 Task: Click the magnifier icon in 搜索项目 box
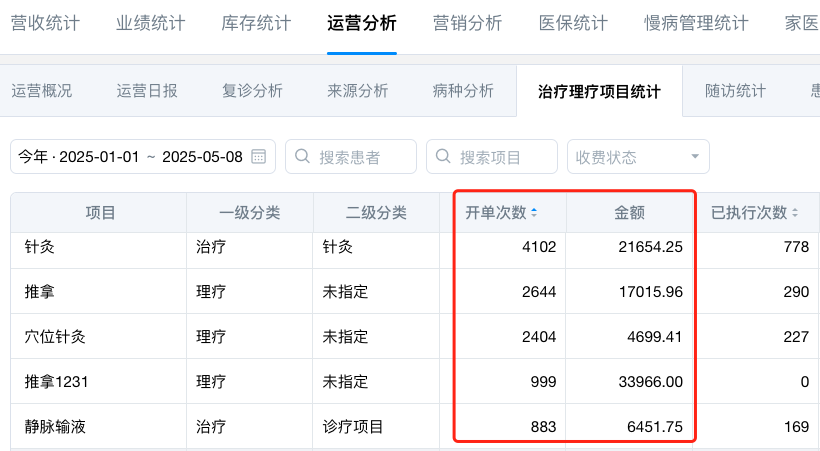[443, 157]
